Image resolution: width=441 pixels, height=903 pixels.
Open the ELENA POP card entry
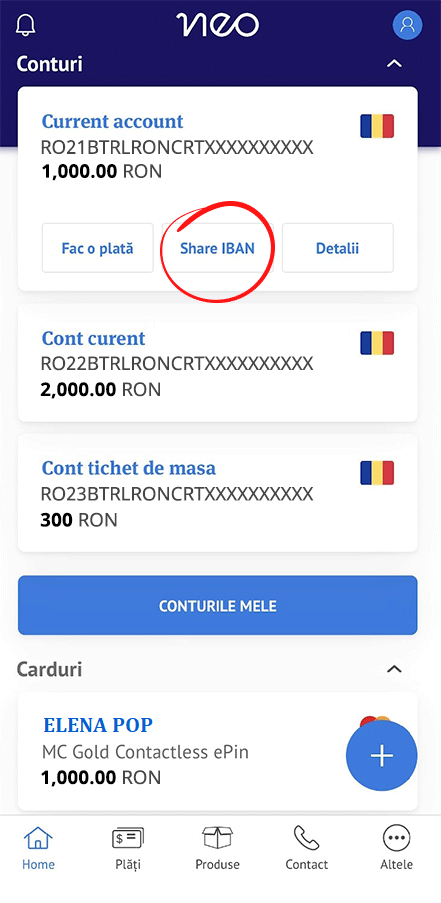point(218,752)
